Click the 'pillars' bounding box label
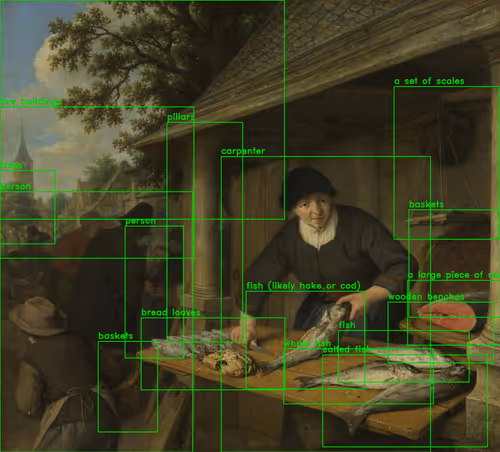 (x=181, y=117)
